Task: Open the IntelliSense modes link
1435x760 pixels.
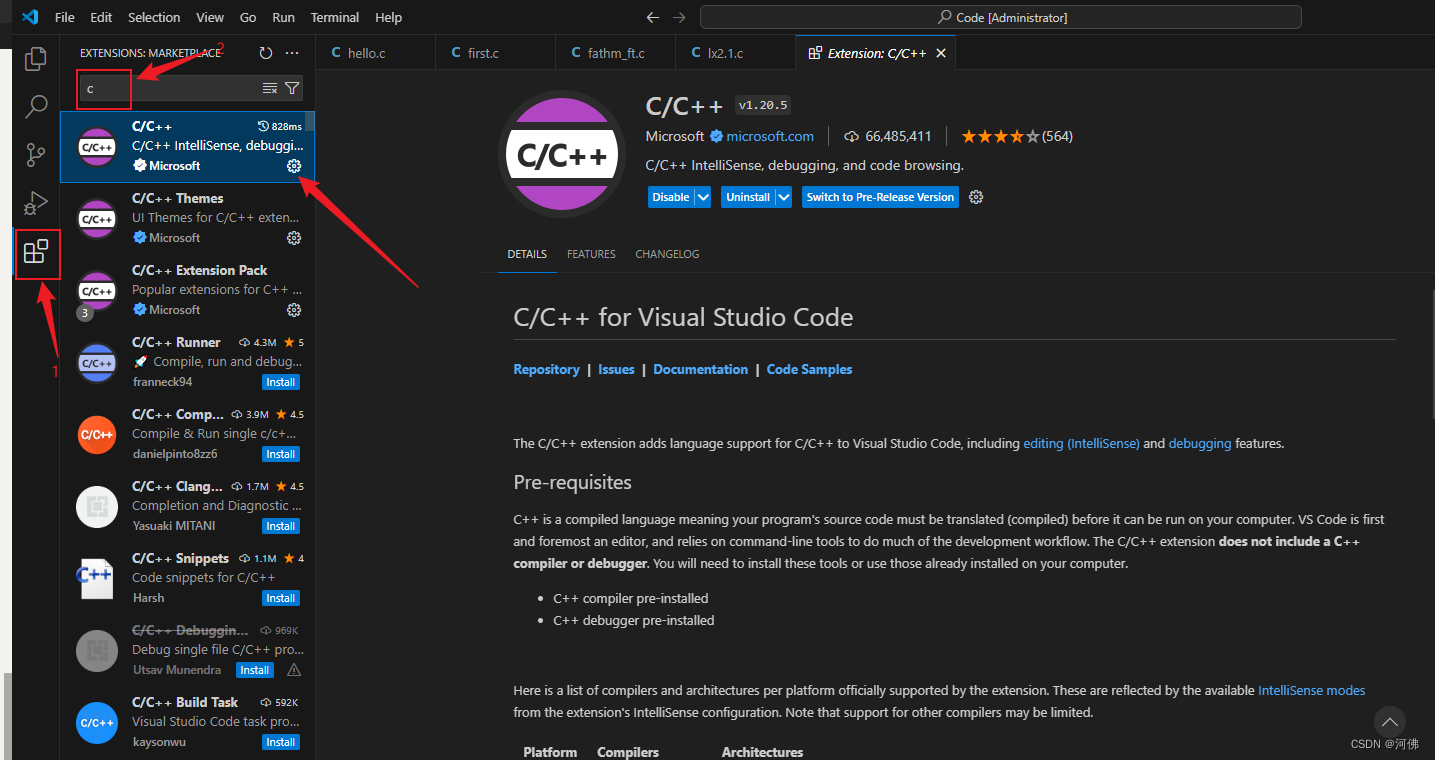Action: coord(1311,690)
